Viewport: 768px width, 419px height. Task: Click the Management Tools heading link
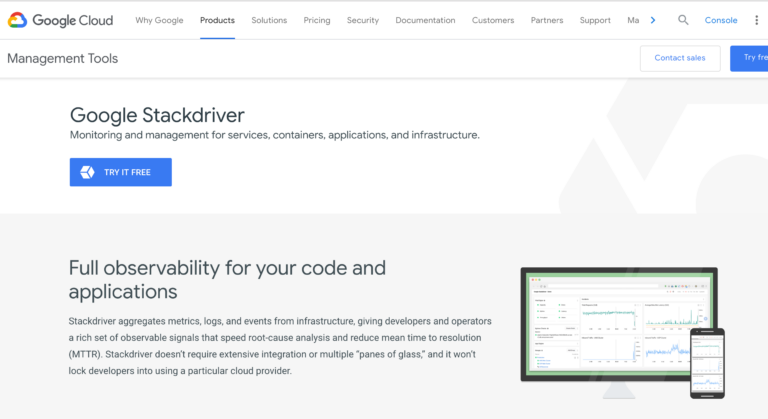[62, 58]
